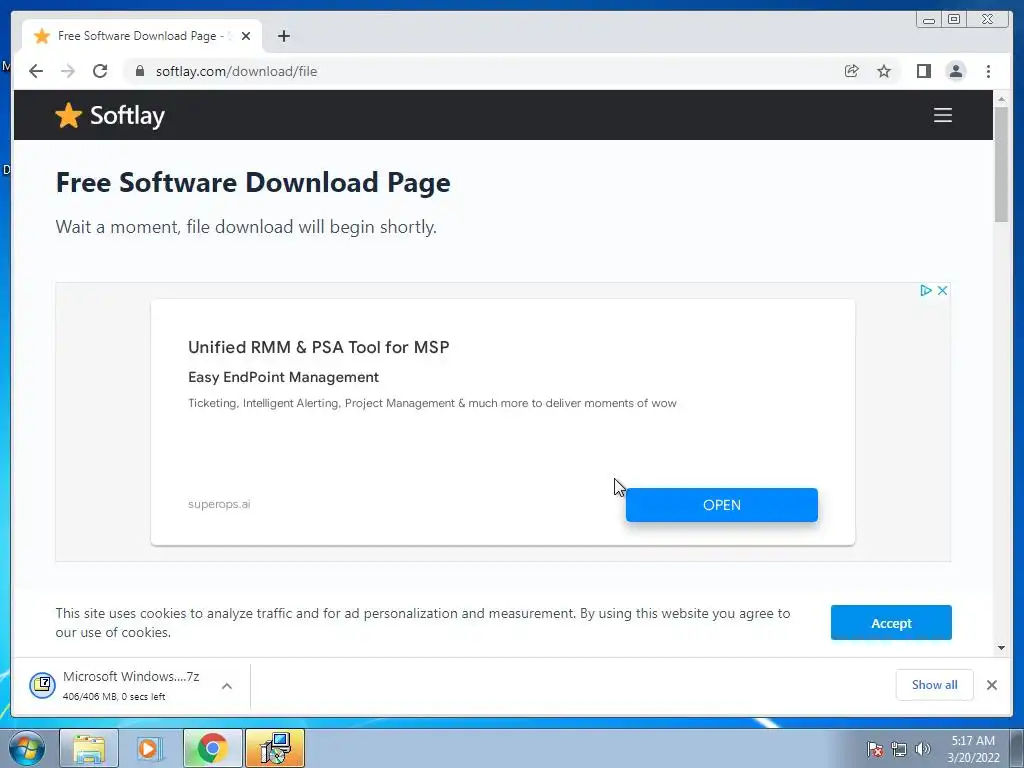View site info via padlock icon
Screen dimensions: 1024x768
[140, 71]
